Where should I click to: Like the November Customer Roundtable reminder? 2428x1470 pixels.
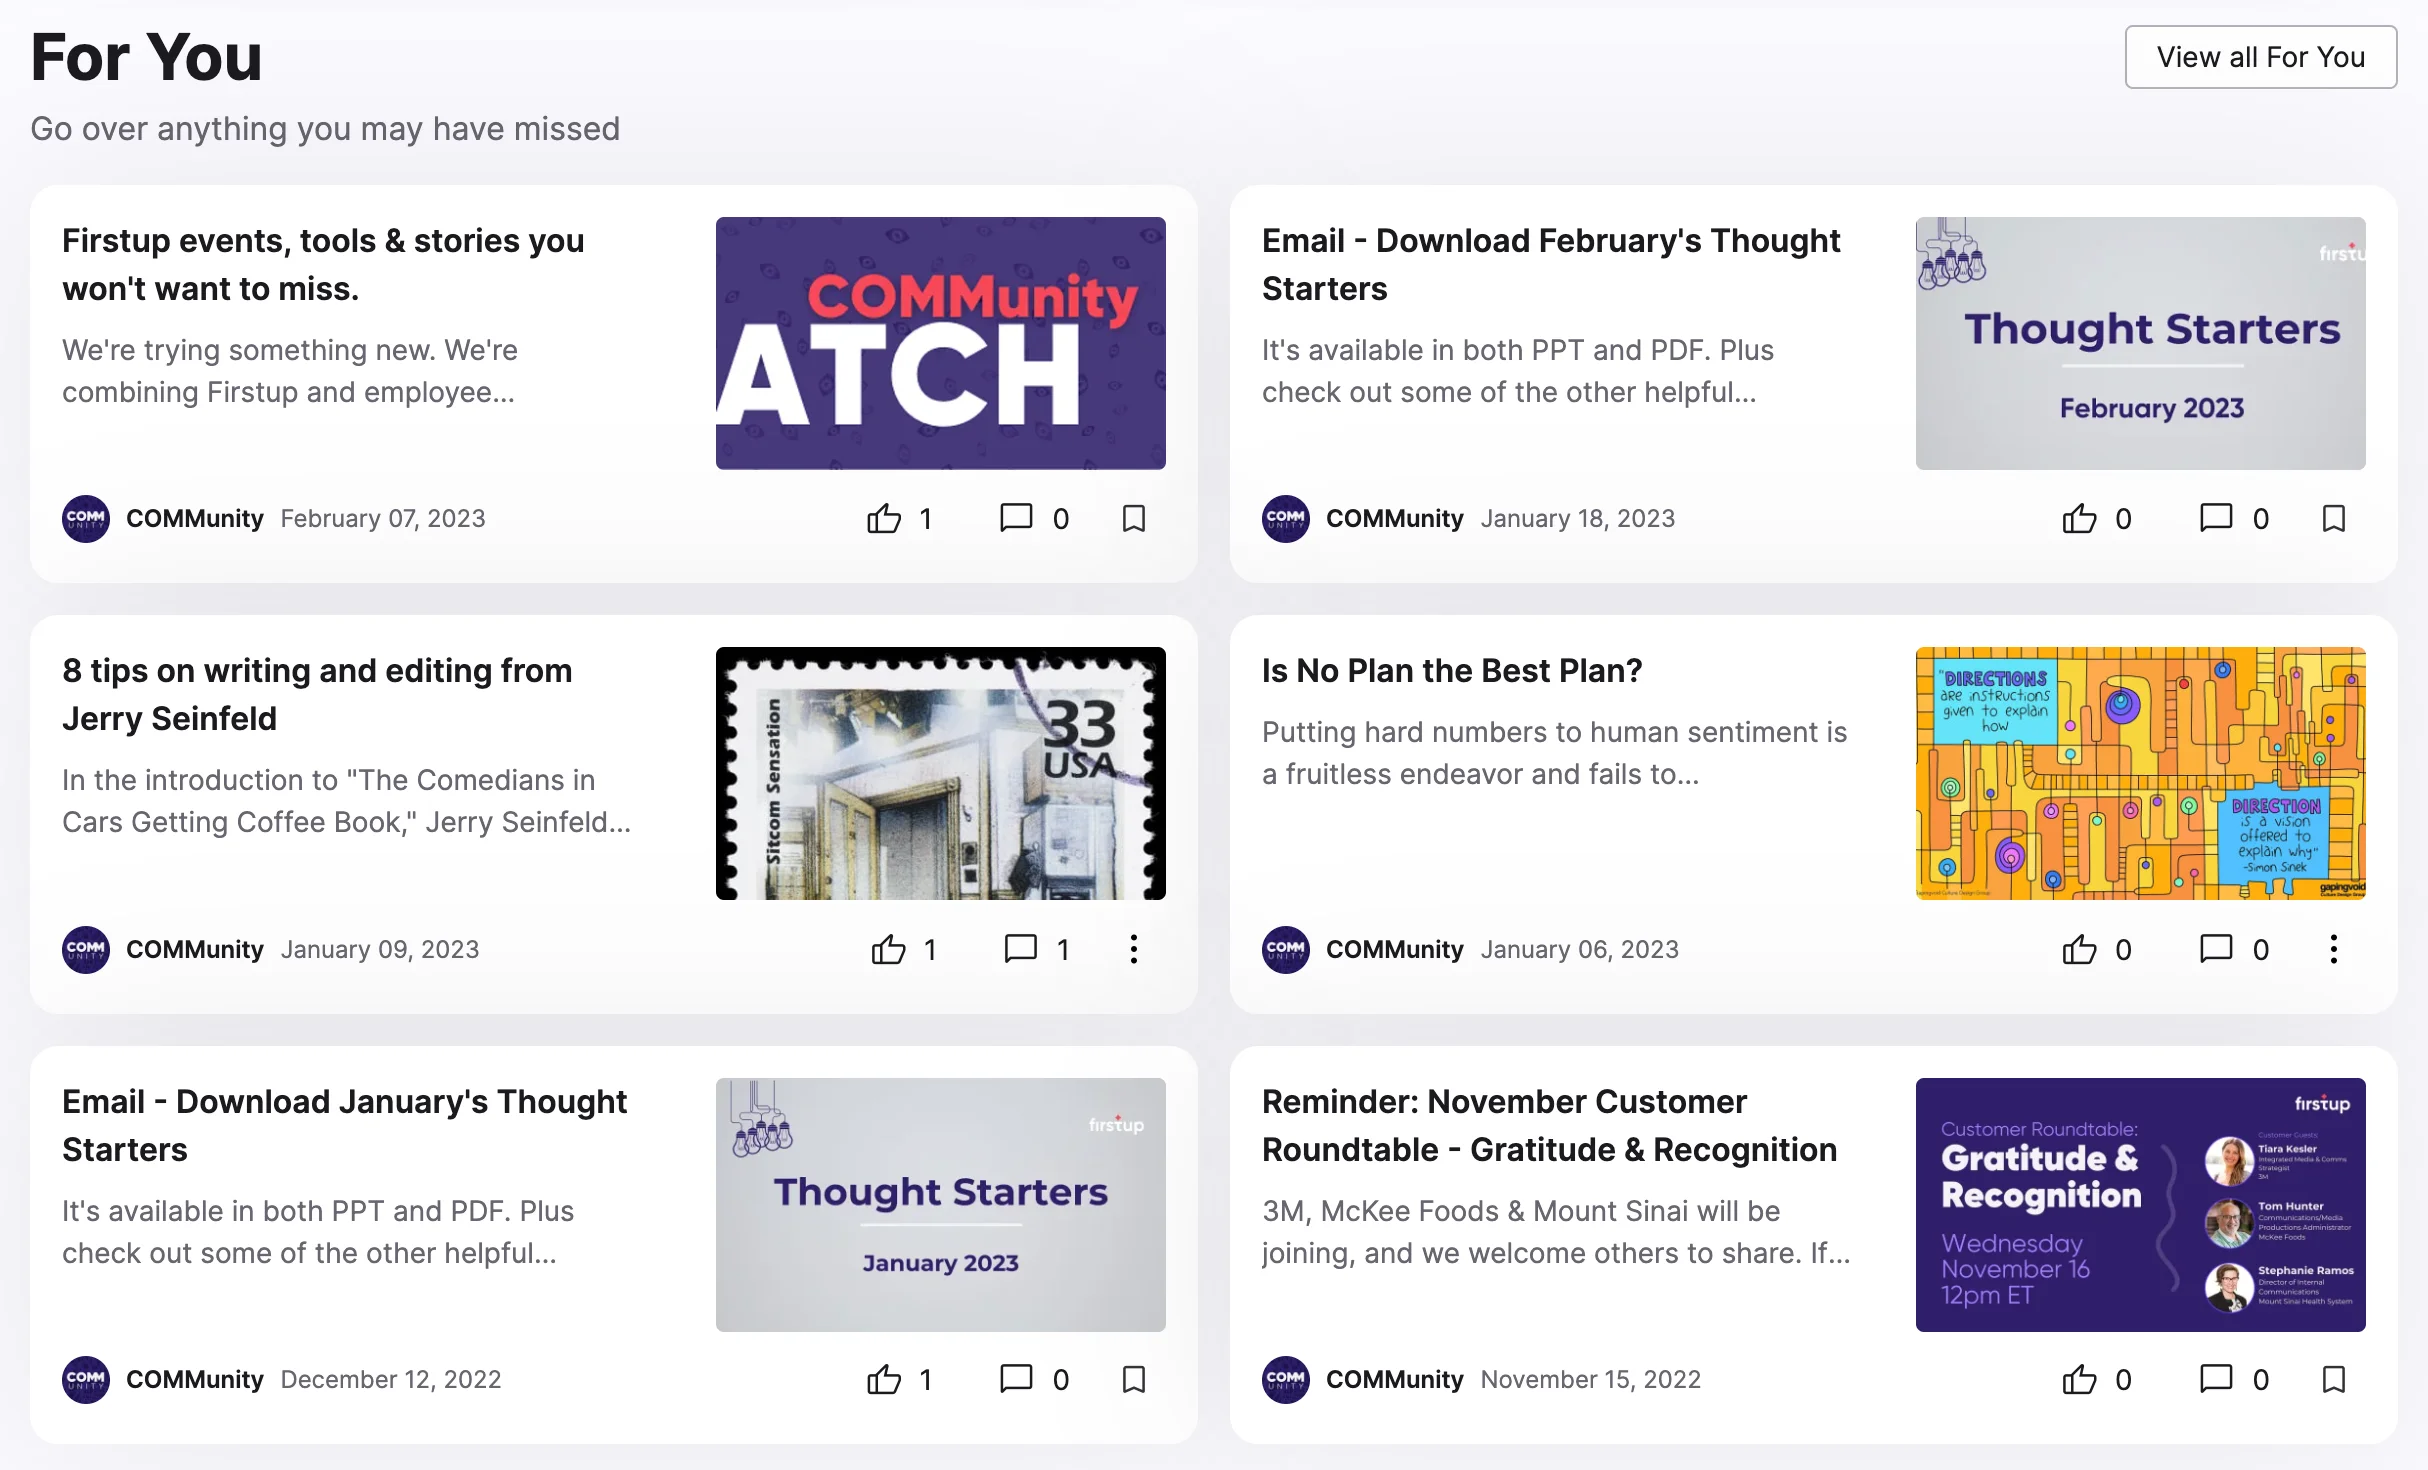(2079, 1380)
